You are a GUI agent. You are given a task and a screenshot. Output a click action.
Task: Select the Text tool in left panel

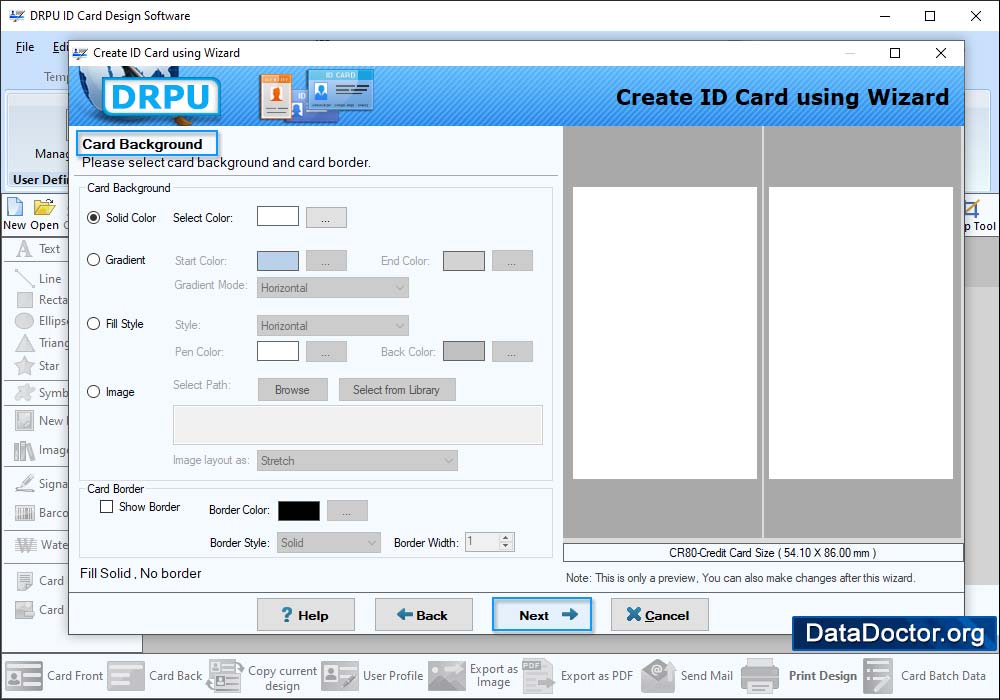tap(38, 249)
